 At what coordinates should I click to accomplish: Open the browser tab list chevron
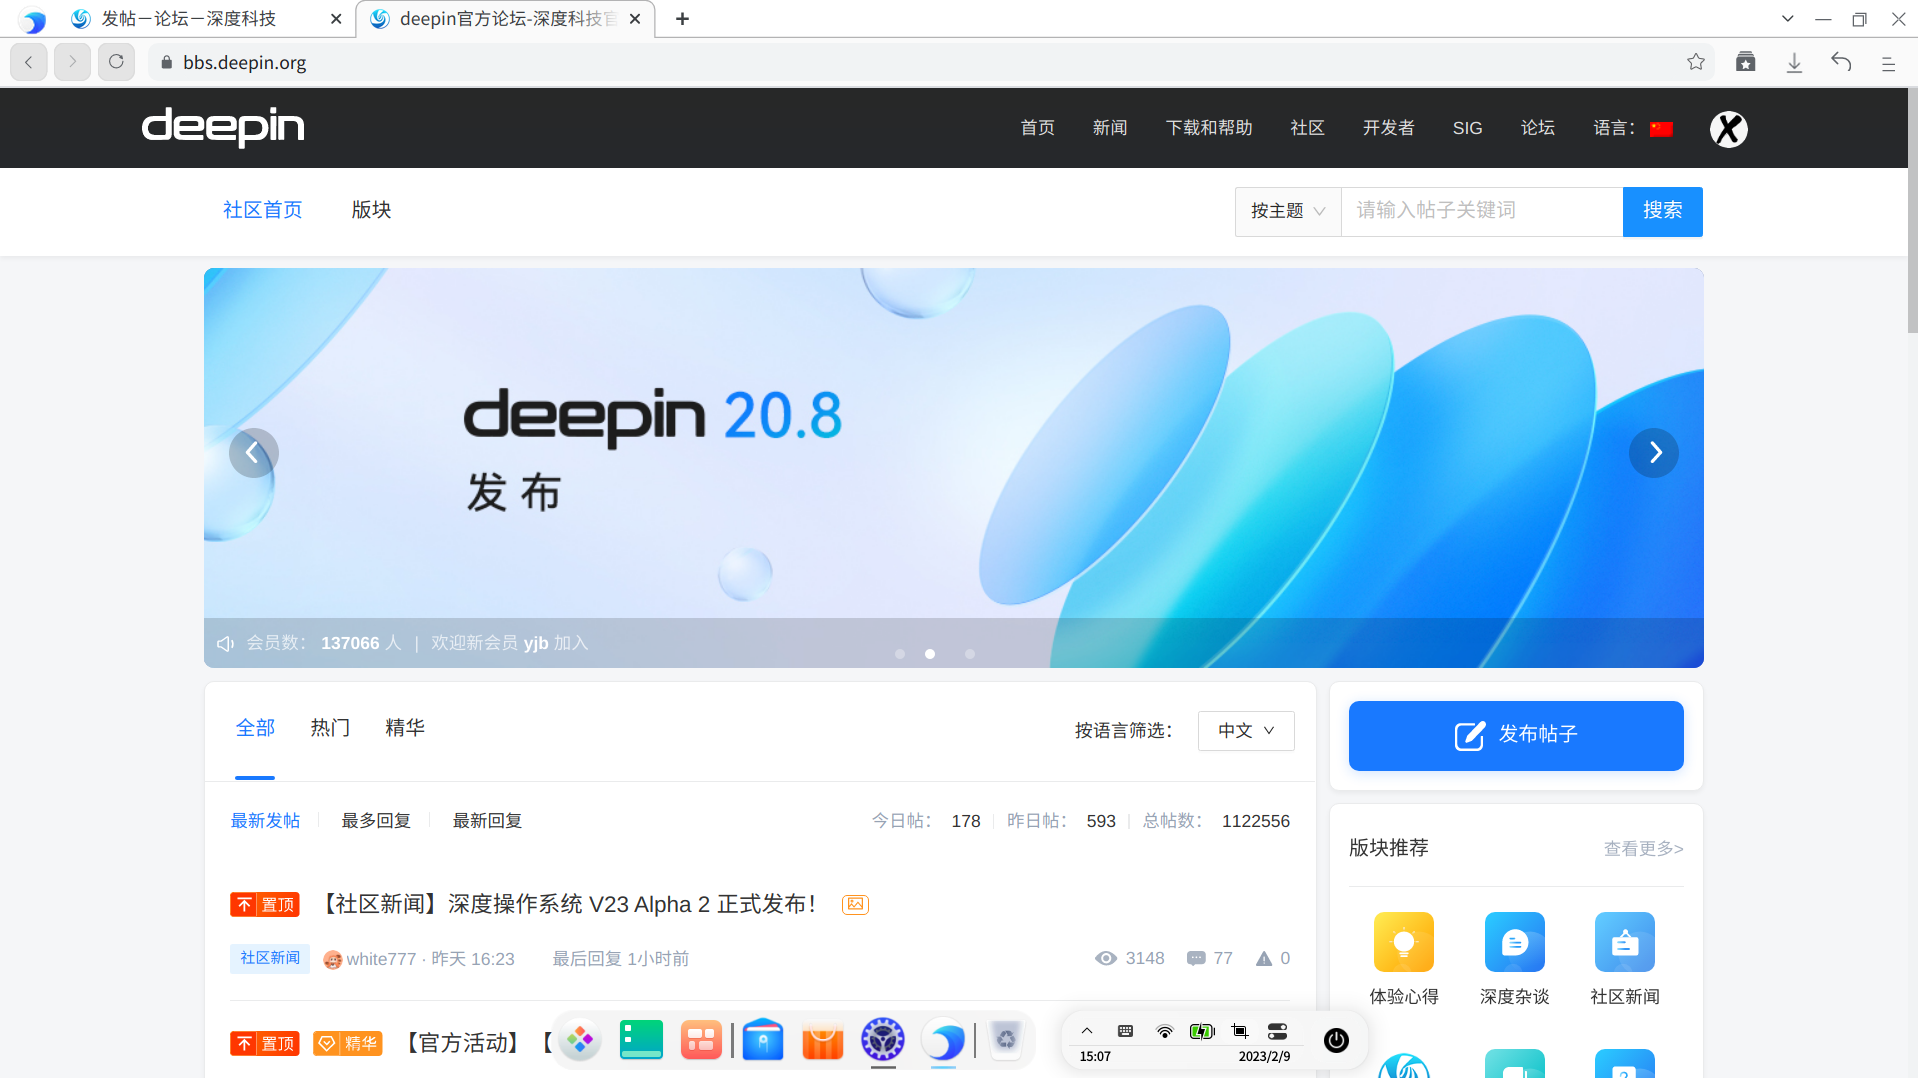(1788, 19)
